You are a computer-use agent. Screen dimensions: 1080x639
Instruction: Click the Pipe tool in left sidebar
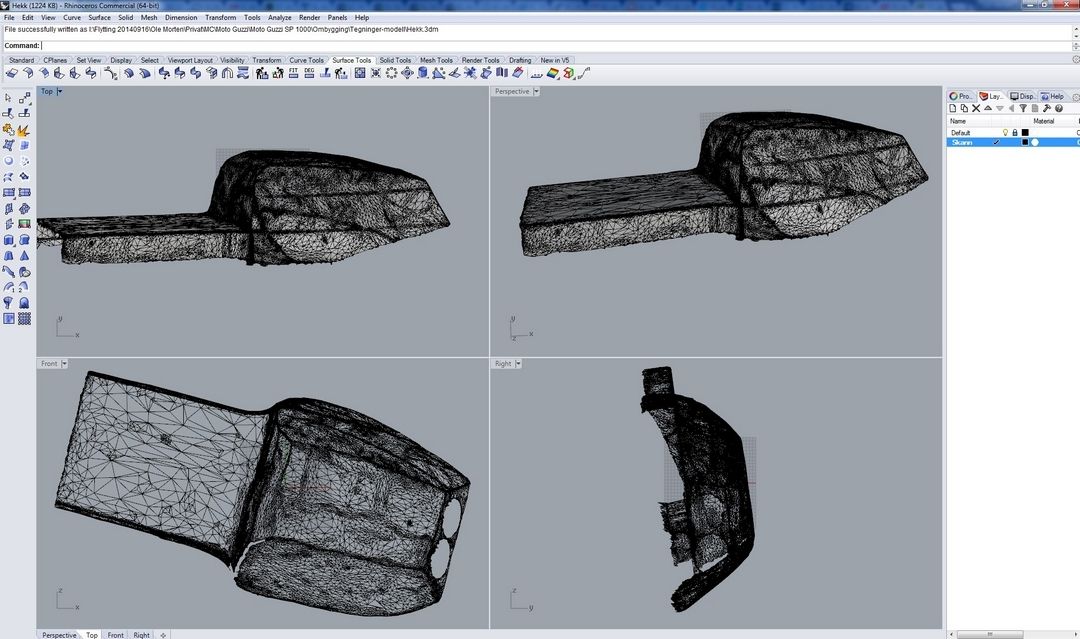(x=8, y=271)
